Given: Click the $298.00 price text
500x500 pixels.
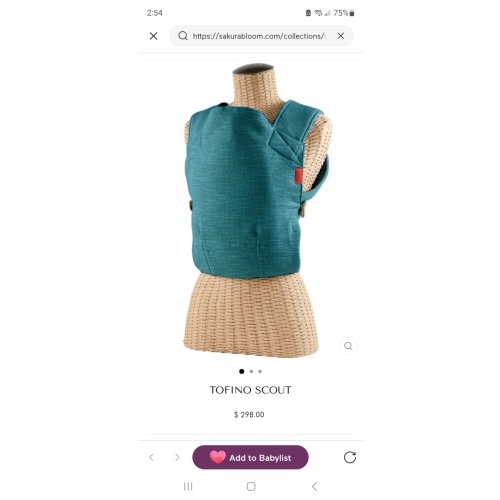Looking at the screenshot, I should pyautogui.click(x=249, y=415).
